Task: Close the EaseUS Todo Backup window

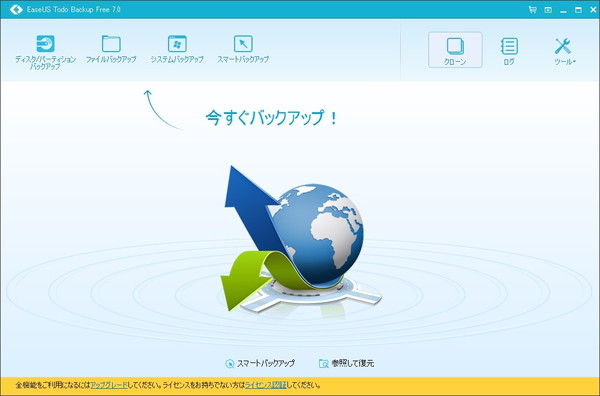Action: (593, 10)
